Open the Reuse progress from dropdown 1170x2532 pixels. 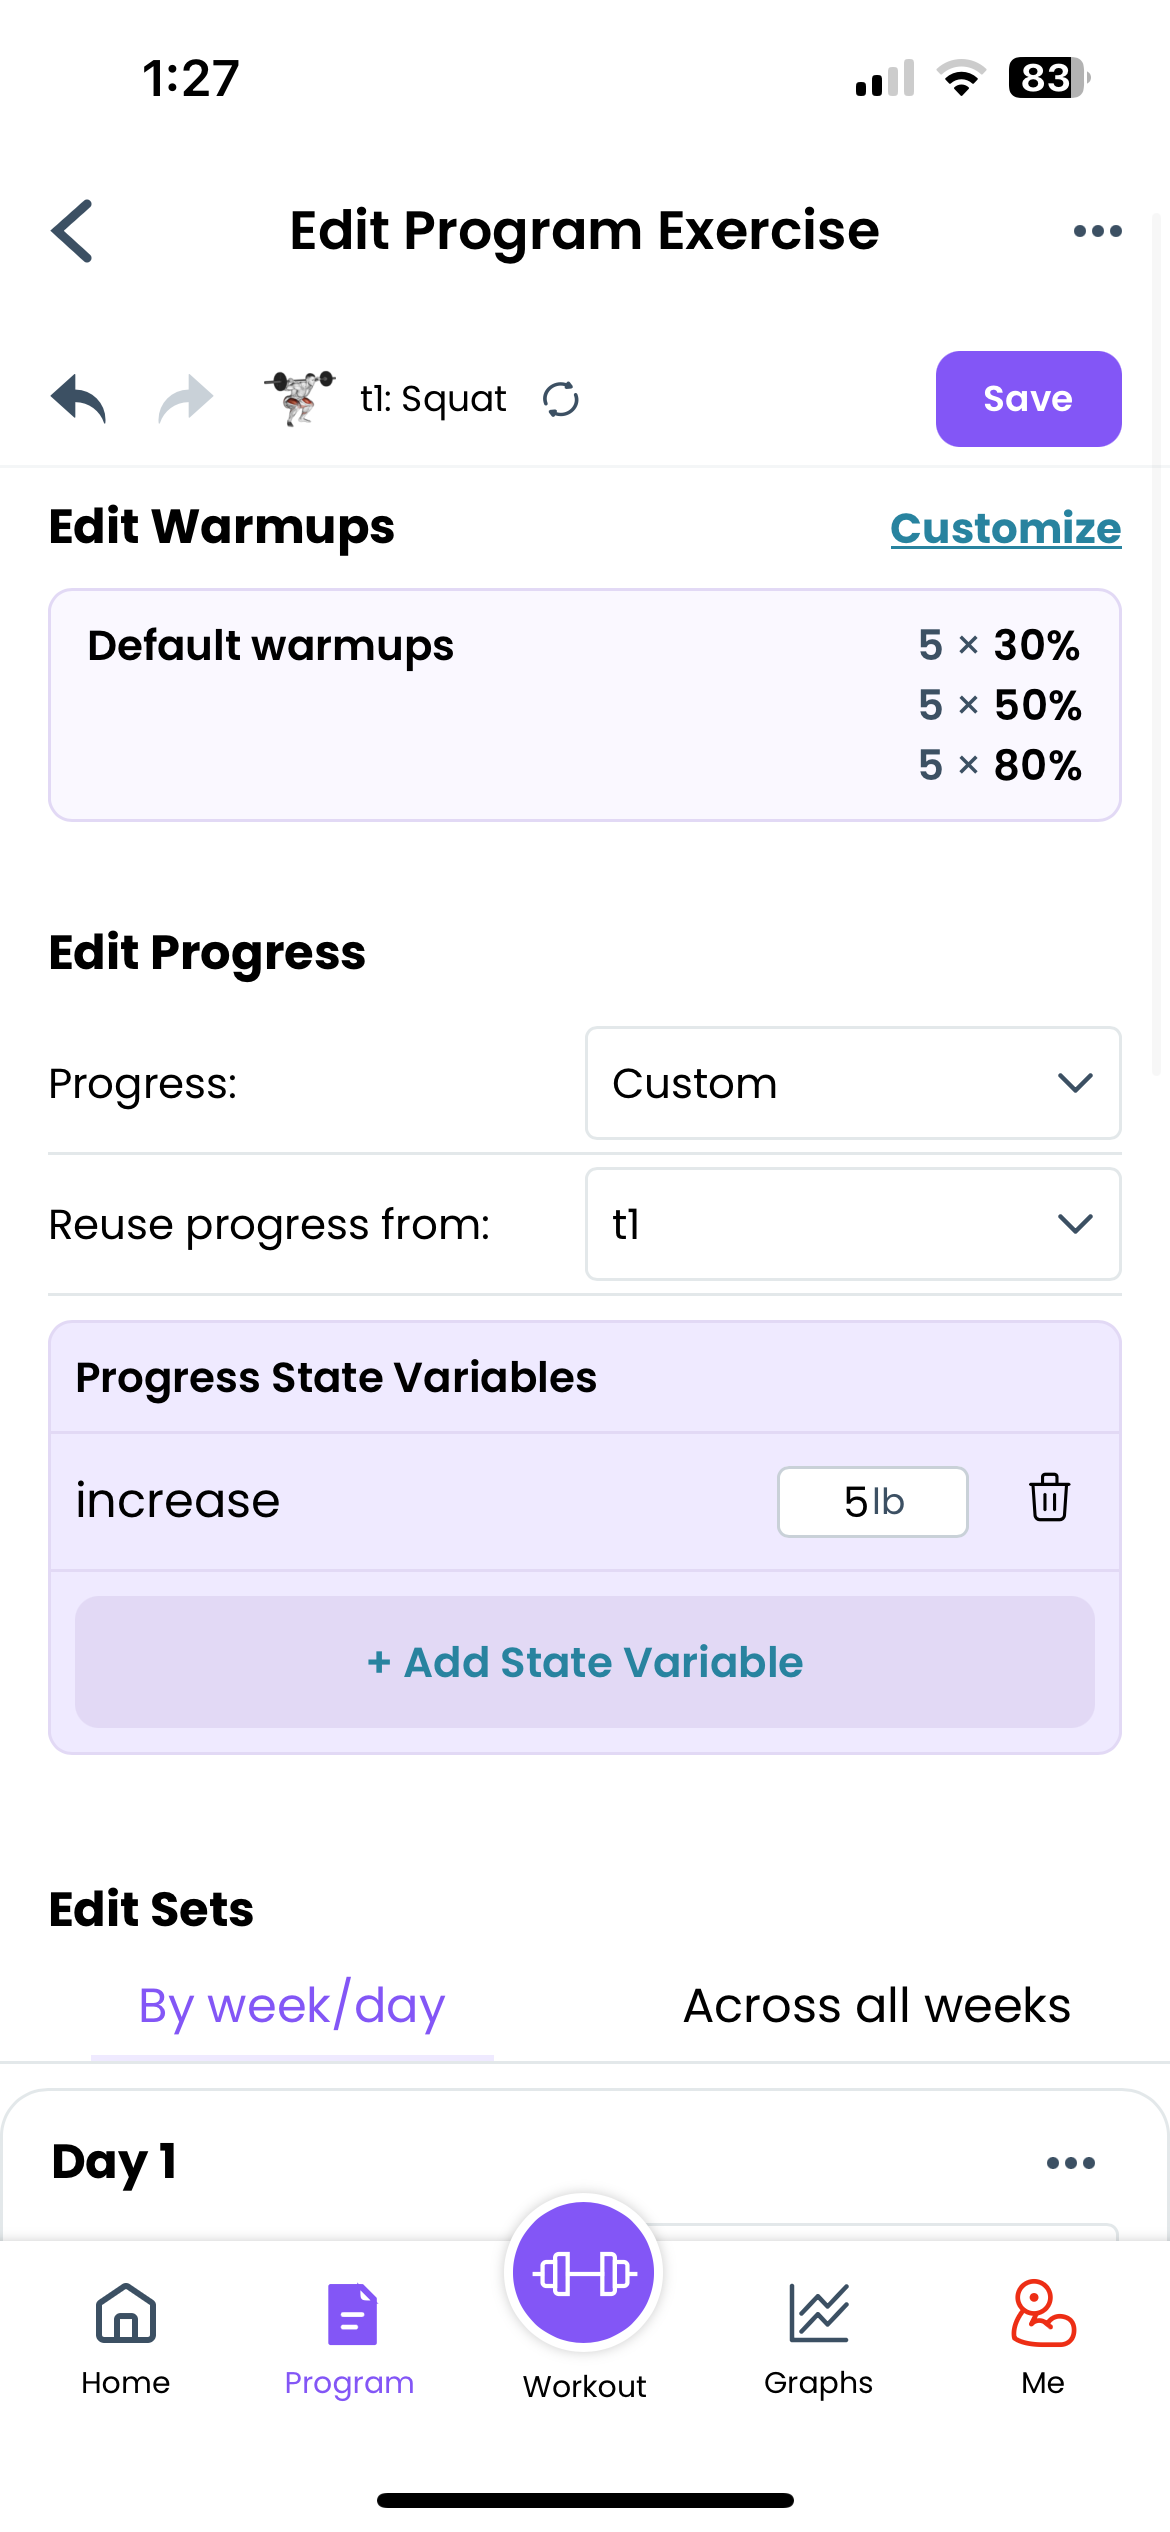click(852, 1224)
